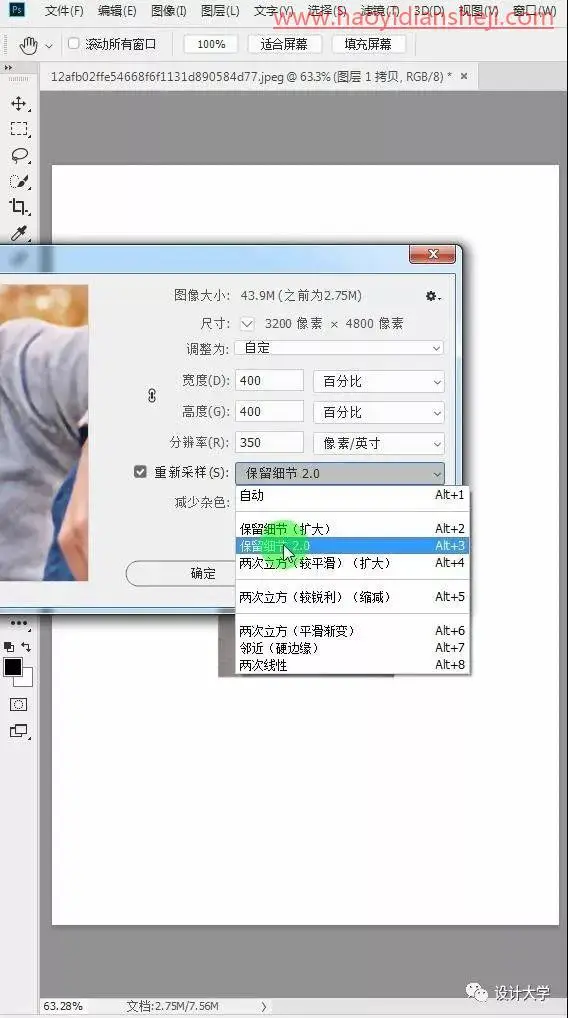Click the image preview in the dialog
The image size is (568, 1018).
click(43, 432)
